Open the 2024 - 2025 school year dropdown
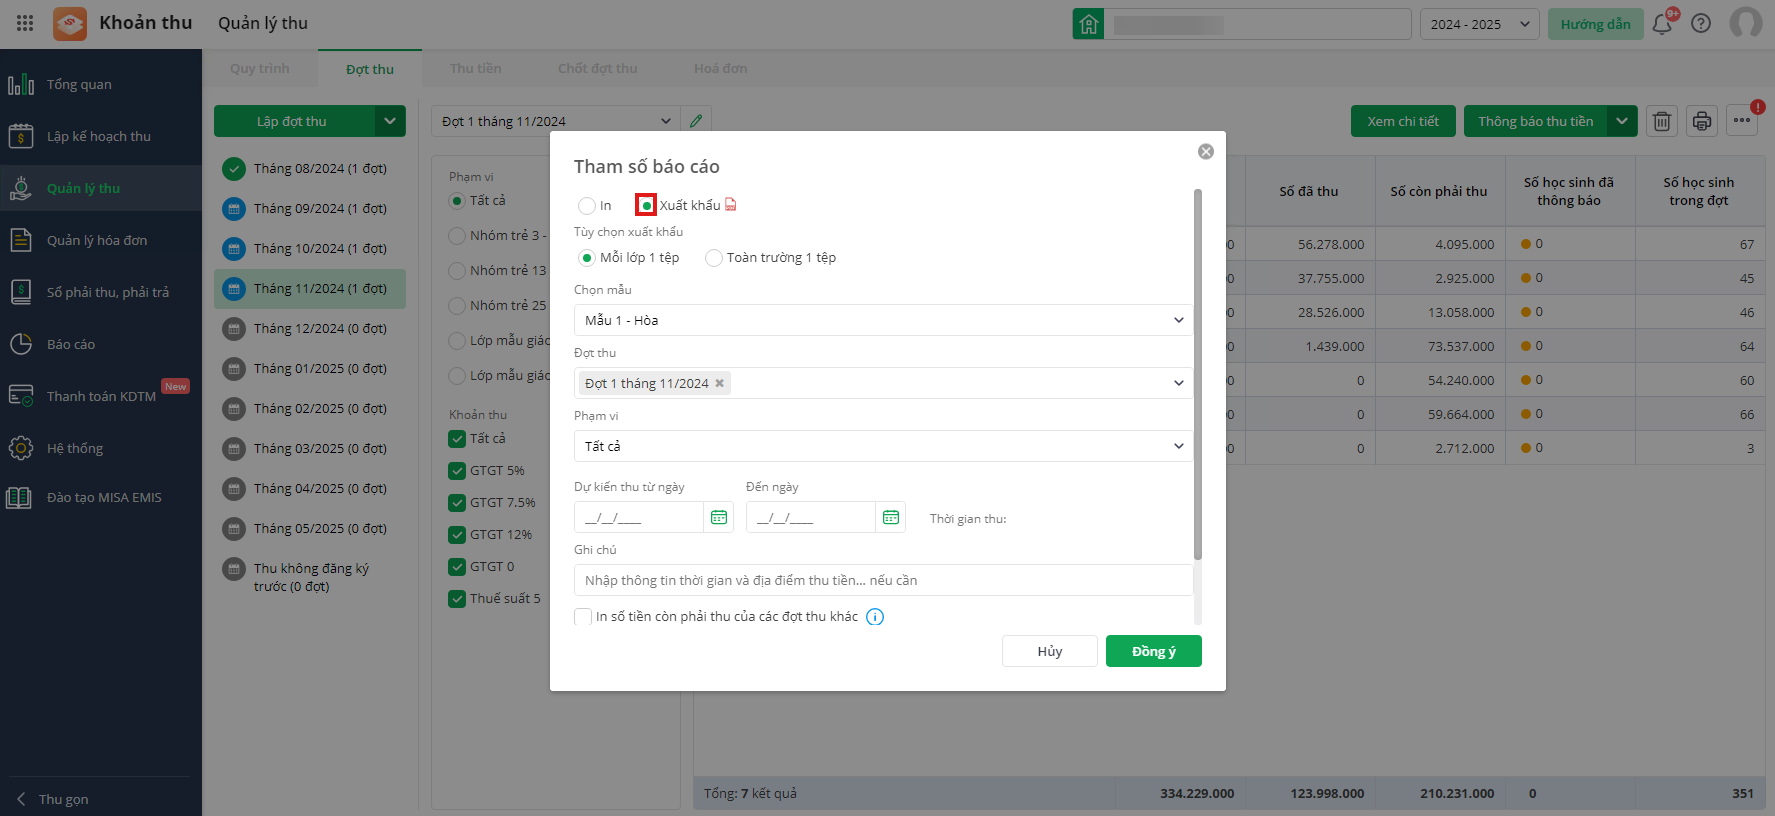1775x816 pixels. (1480, 24)
